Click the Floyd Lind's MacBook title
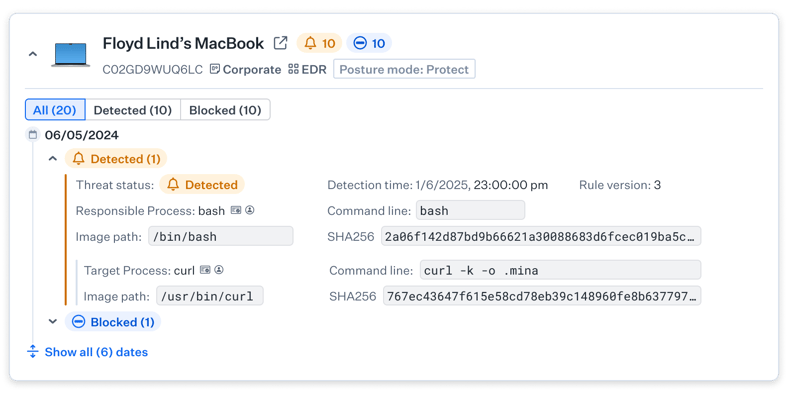788x394 pixels. click(183, 43)
